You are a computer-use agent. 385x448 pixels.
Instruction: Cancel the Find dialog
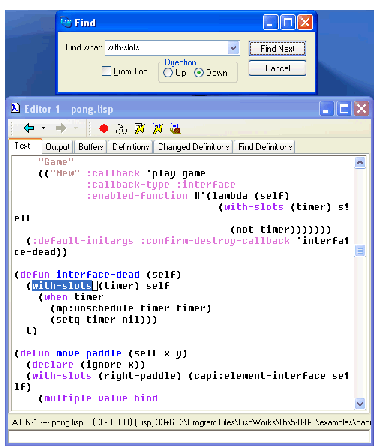coord(277,68)
